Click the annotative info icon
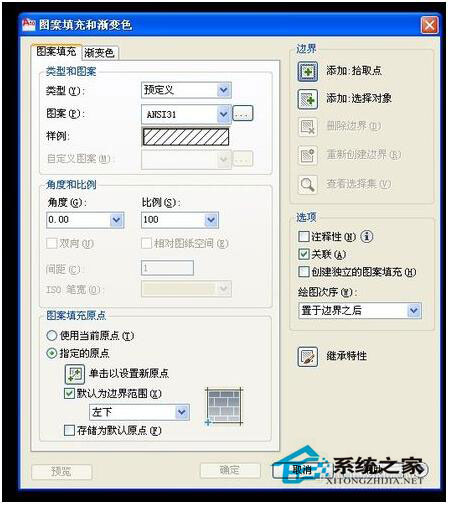Viewport: 451px width, 505px height. (367, 237)
